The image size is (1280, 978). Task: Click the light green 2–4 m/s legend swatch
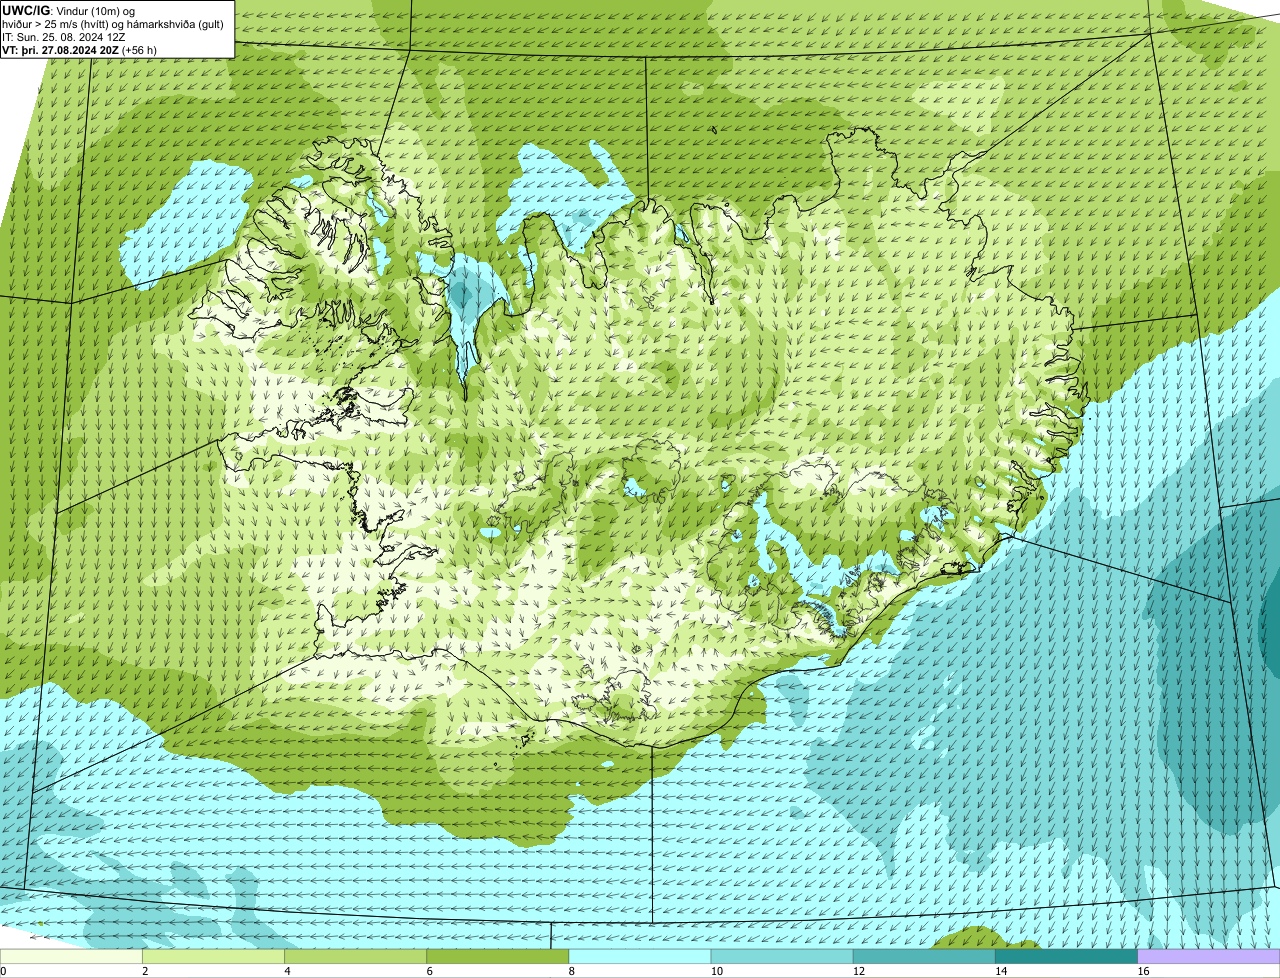click(214, 957)
